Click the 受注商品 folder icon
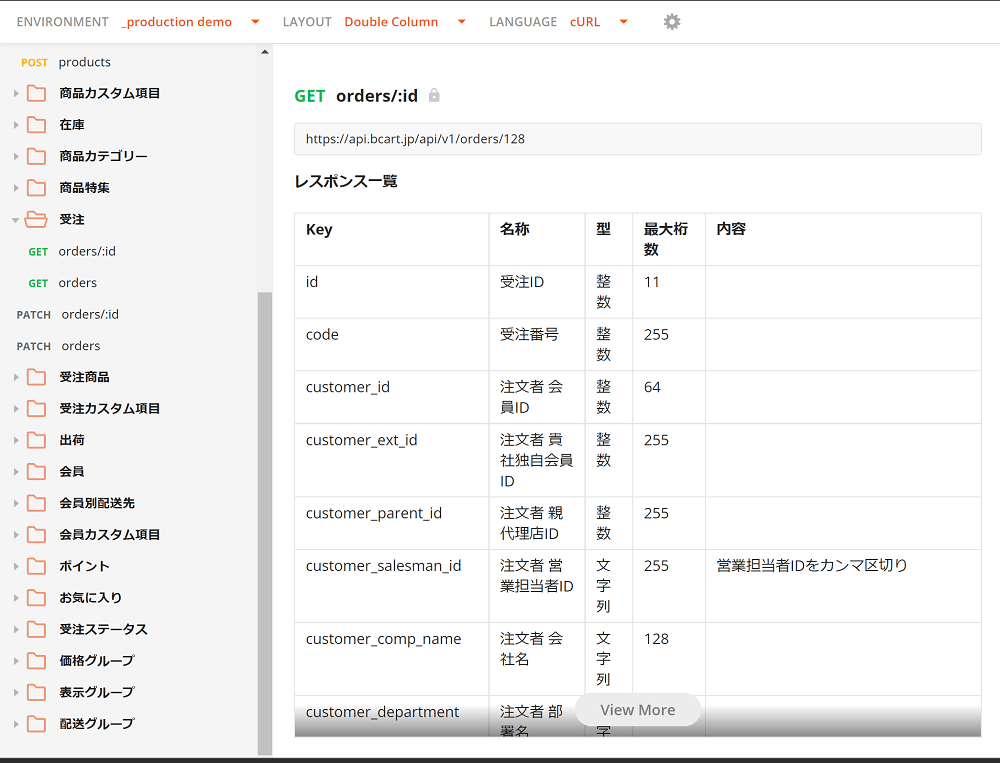This screenshot has height=763, width=1000. click(36, 377)
